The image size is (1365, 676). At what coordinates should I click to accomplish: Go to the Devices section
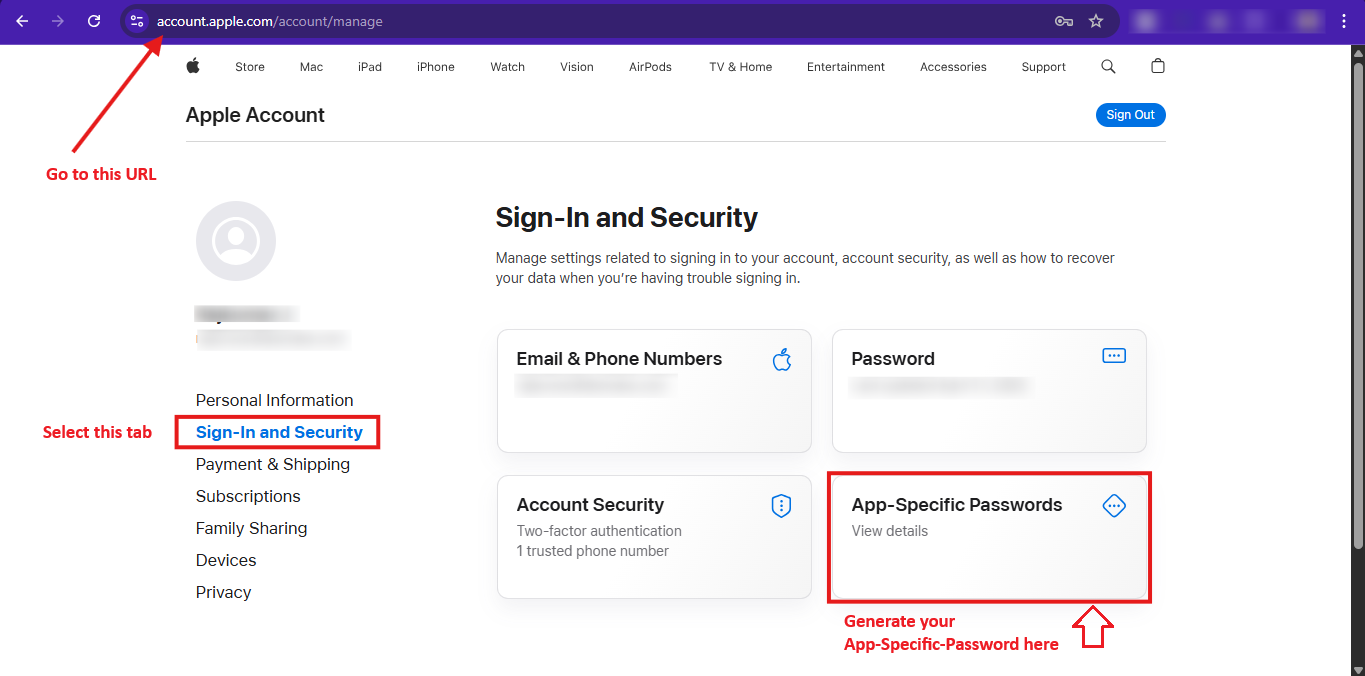pyautogui.click(x=226, y=560)
